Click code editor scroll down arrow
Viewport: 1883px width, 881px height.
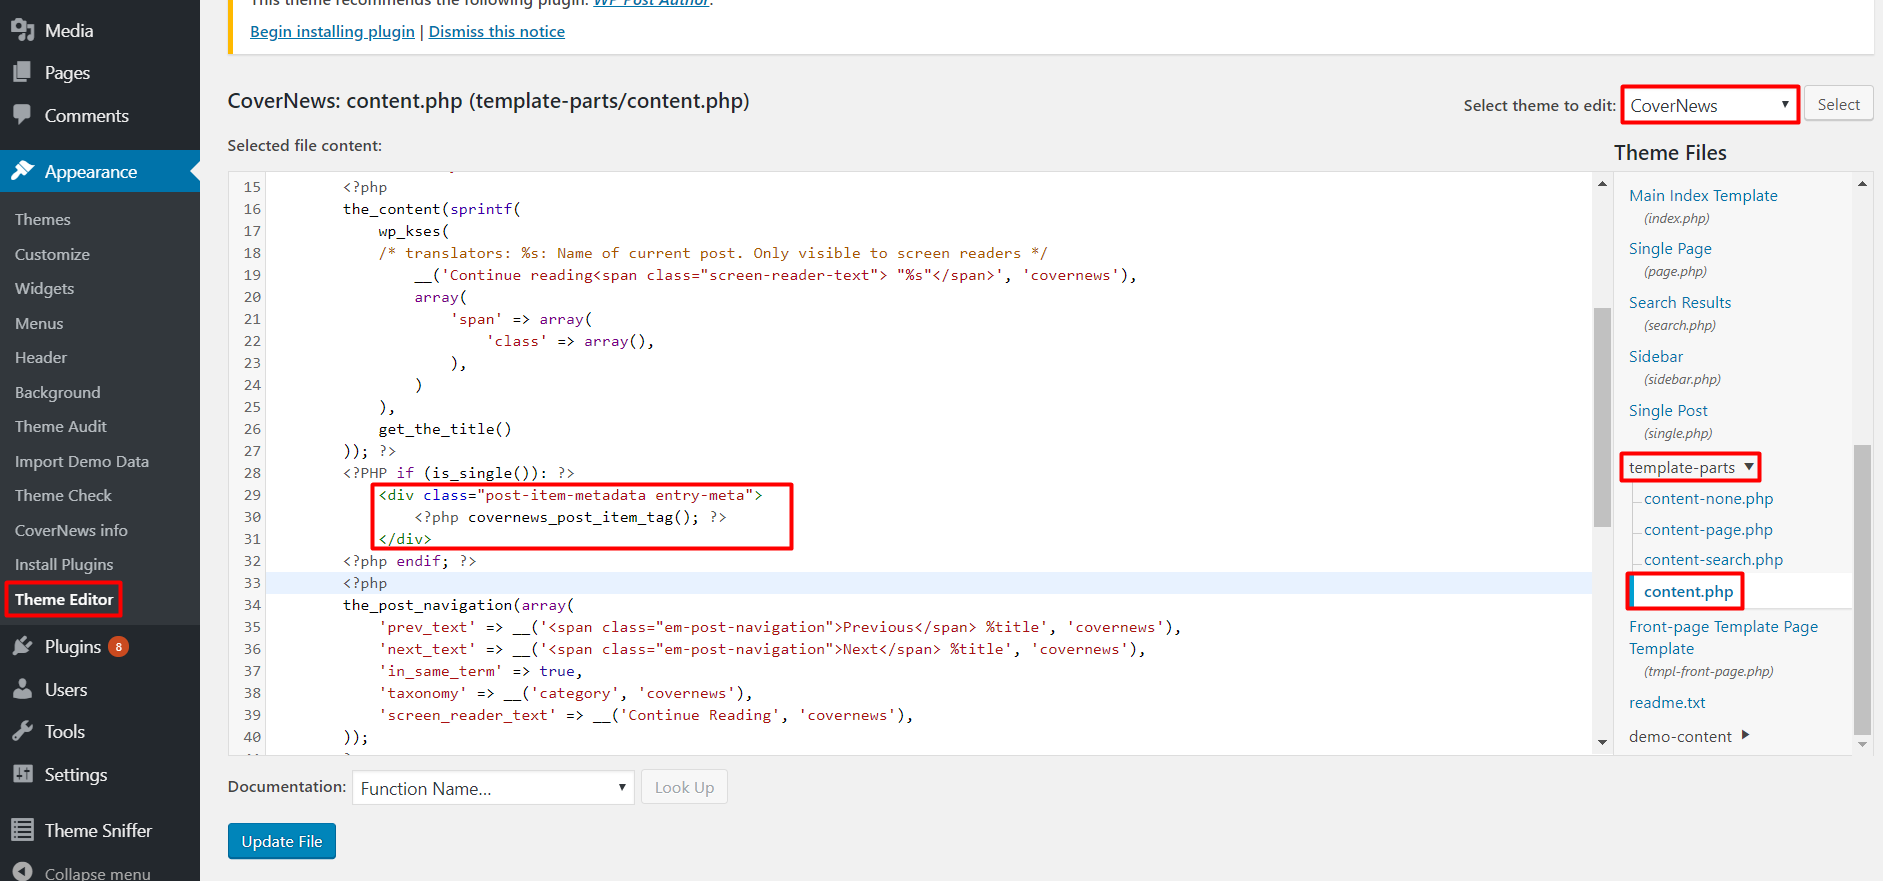click(1602, 742)
